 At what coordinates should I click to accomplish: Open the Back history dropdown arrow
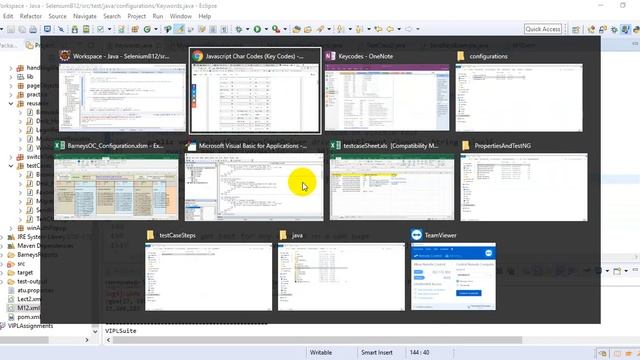coord(399,29)
